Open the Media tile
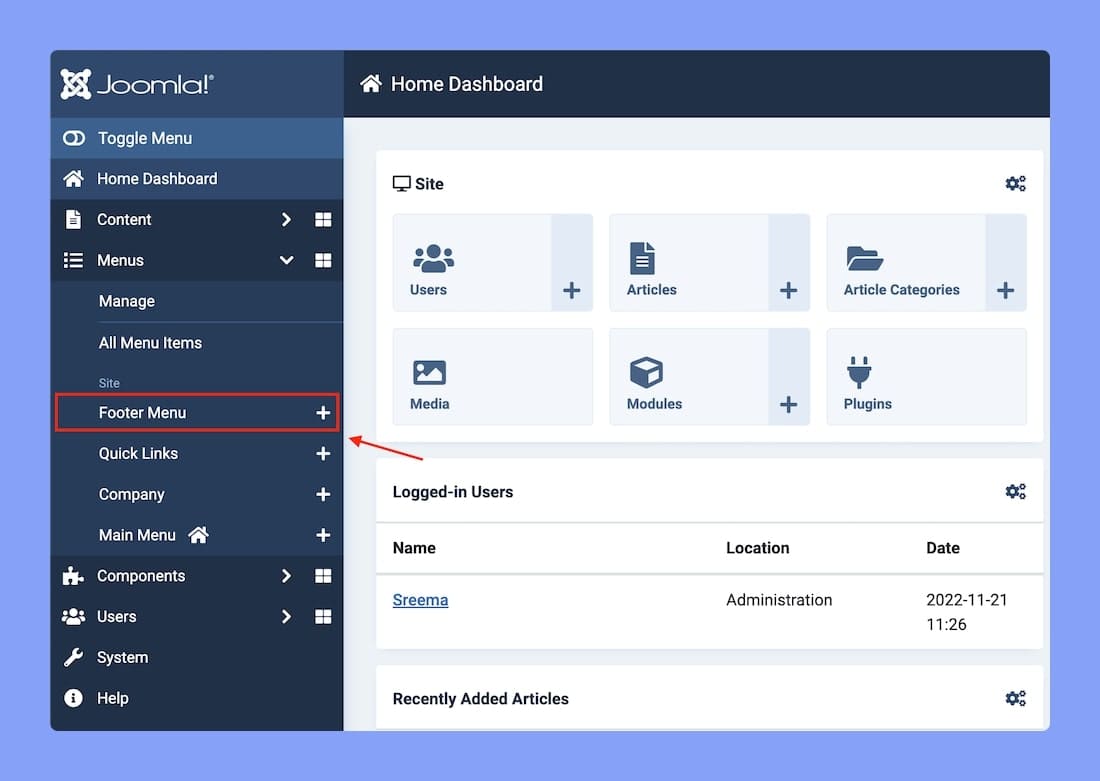Viewport: 1100px width, 781px height. tap(492, 377)
